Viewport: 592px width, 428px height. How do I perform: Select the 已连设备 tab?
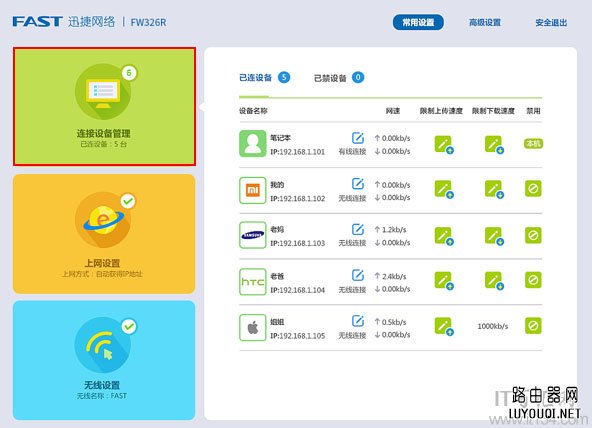pos(265,78)
